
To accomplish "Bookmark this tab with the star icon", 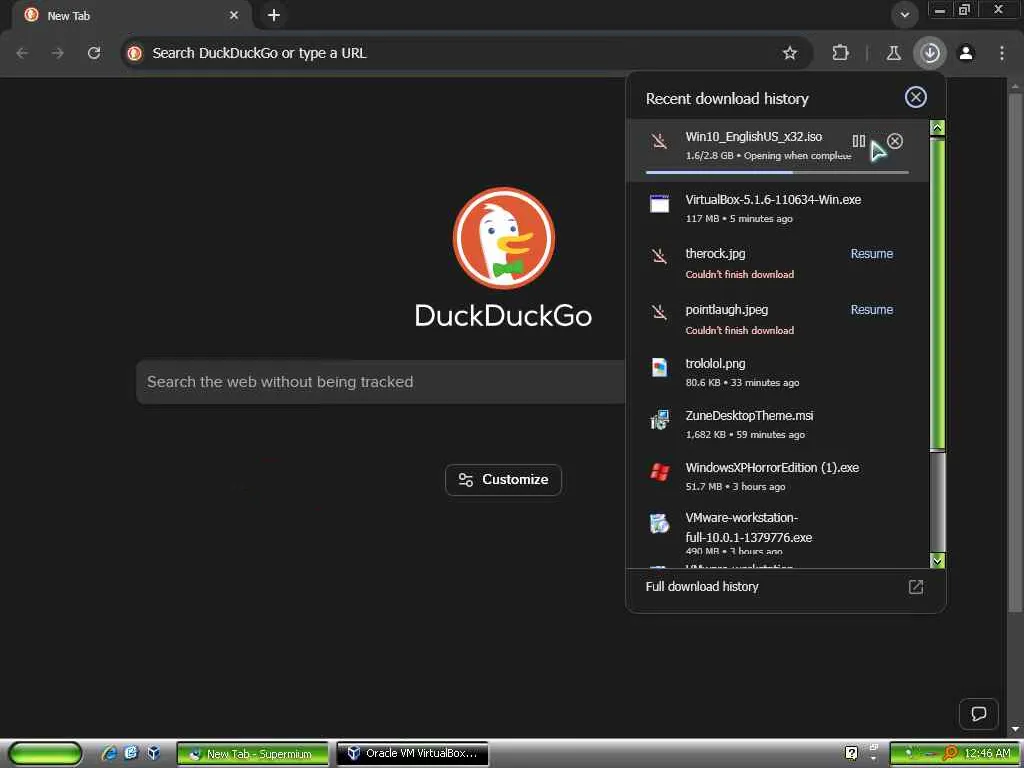I will 790,53.
